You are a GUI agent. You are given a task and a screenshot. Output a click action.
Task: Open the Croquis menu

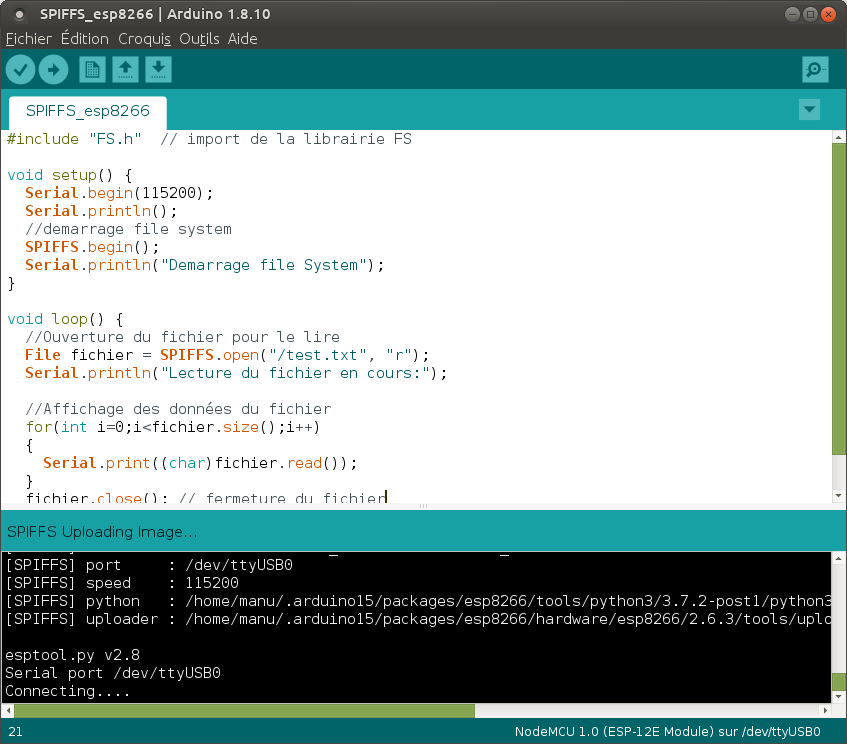pos(144,39)
